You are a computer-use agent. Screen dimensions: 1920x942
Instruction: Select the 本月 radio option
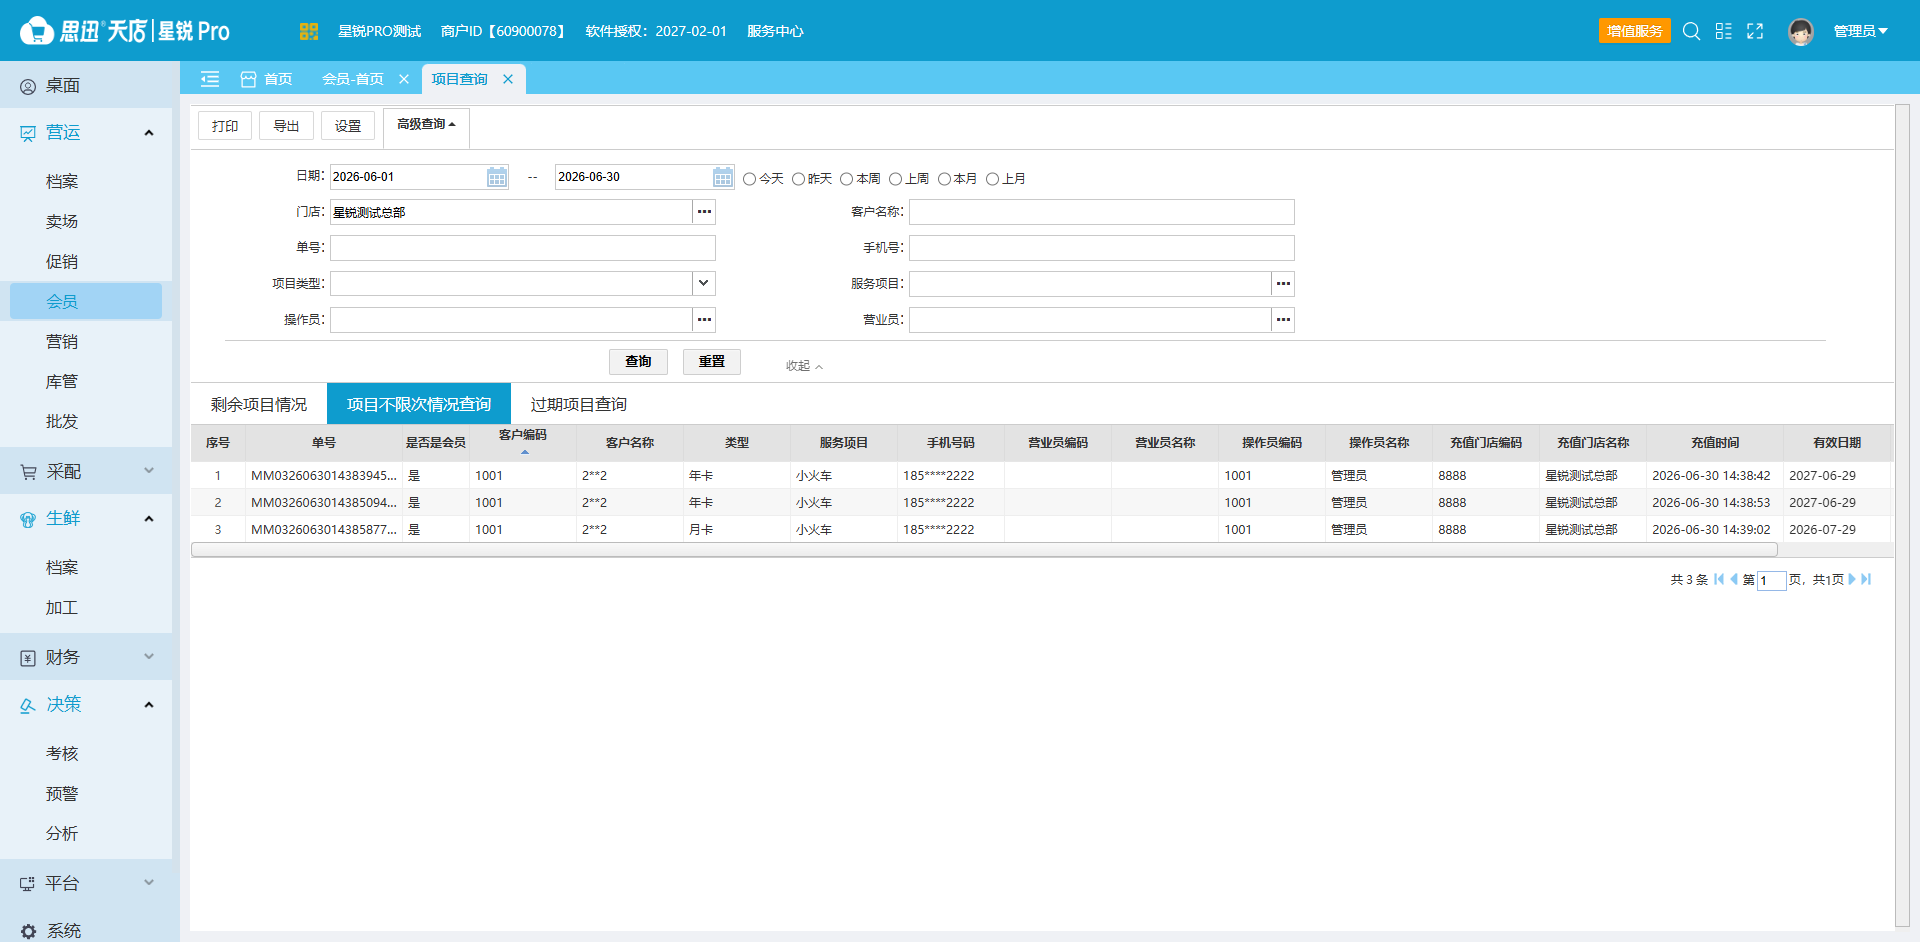(944, 179)
